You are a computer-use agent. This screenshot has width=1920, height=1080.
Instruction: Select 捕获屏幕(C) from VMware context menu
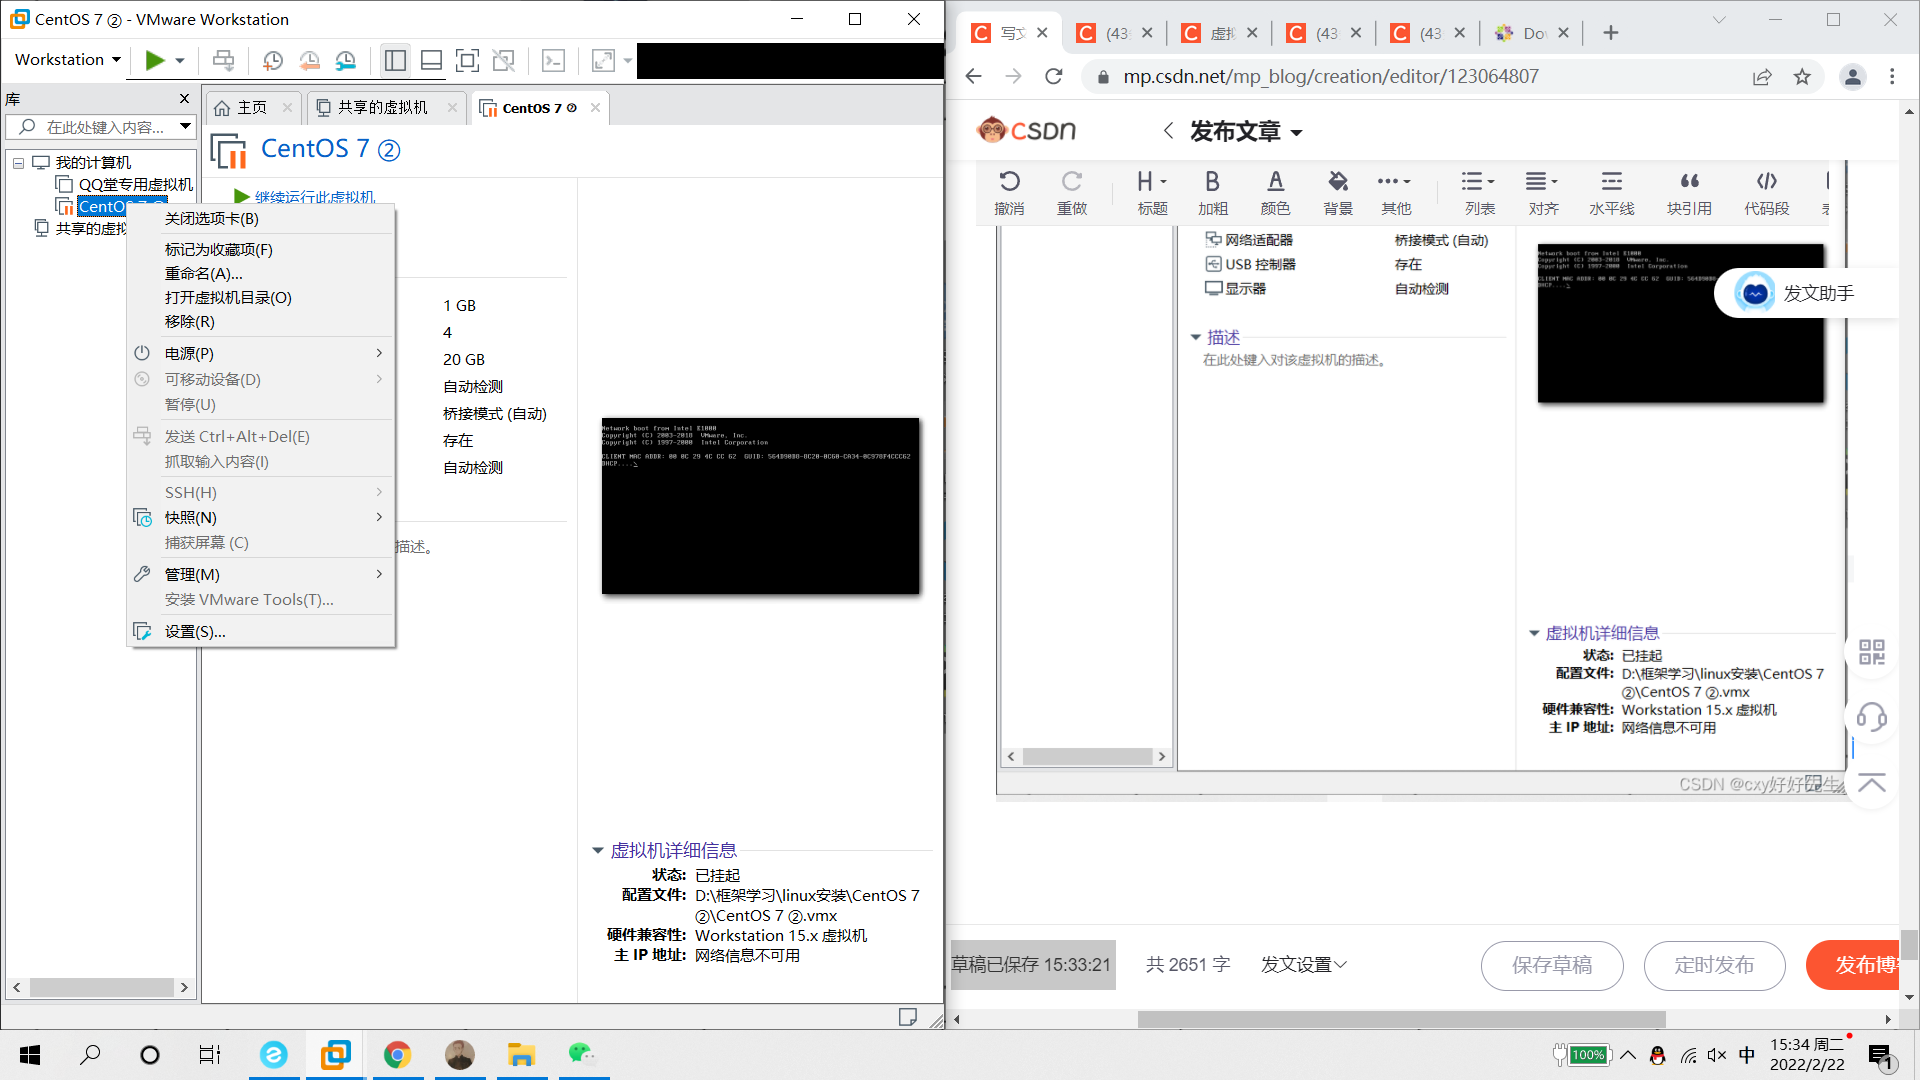pos(206,542)
